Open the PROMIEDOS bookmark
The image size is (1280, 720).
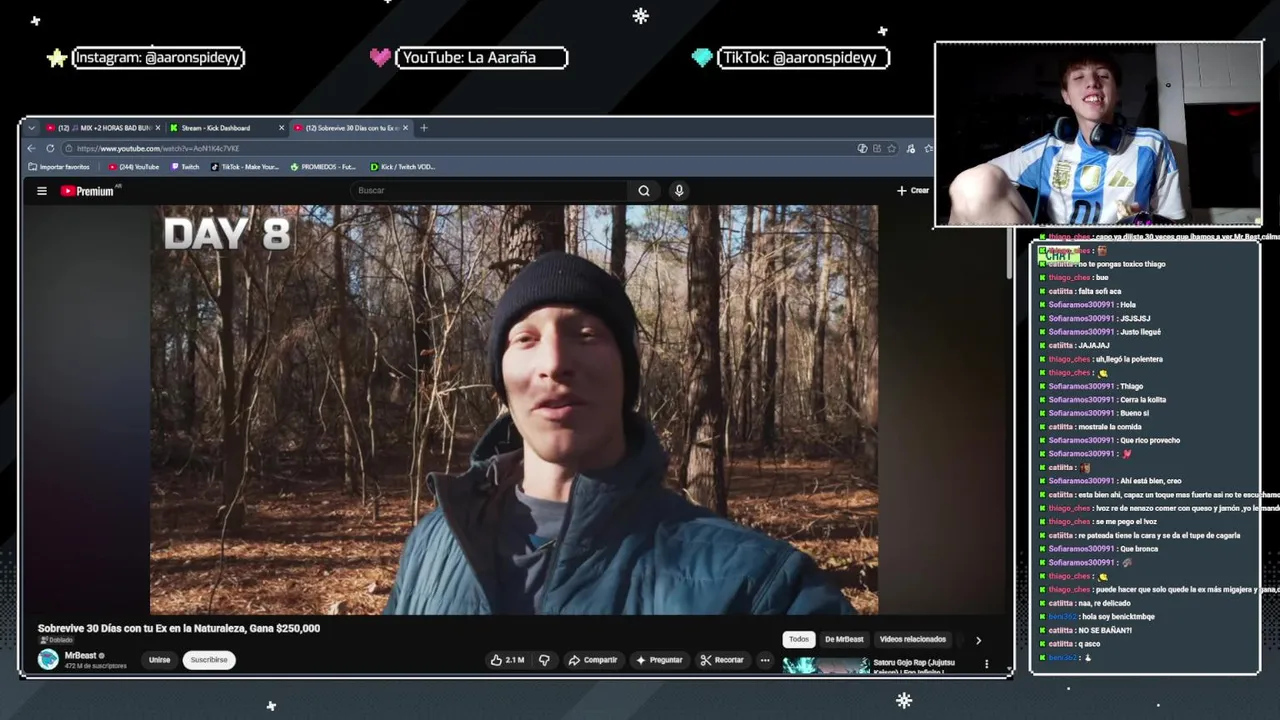(323, 167)
